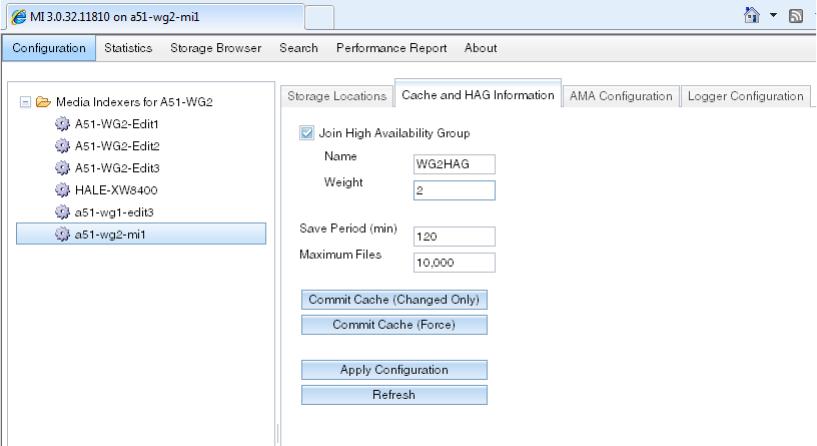Click the gear icon beside A51-WG2-Edit2

[x=62, y=146]
